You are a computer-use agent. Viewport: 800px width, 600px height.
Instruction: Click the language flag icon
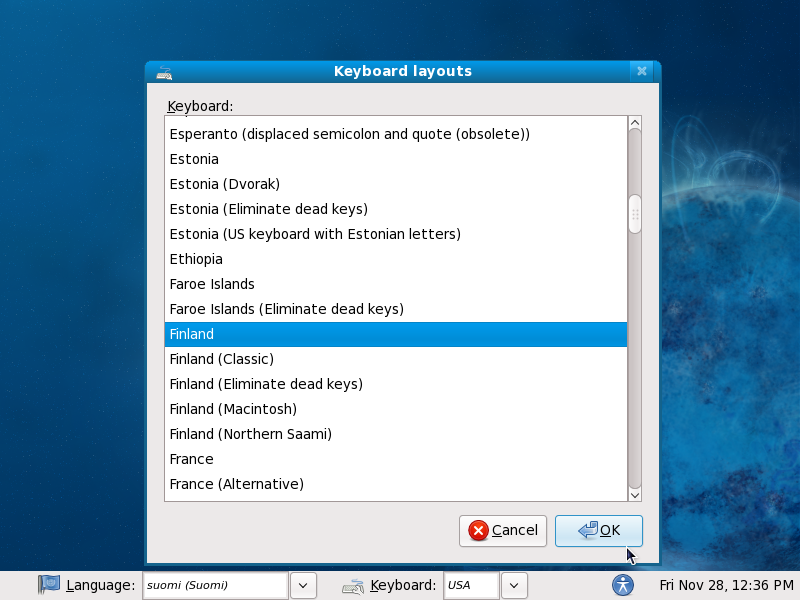(x=49, y=585)
